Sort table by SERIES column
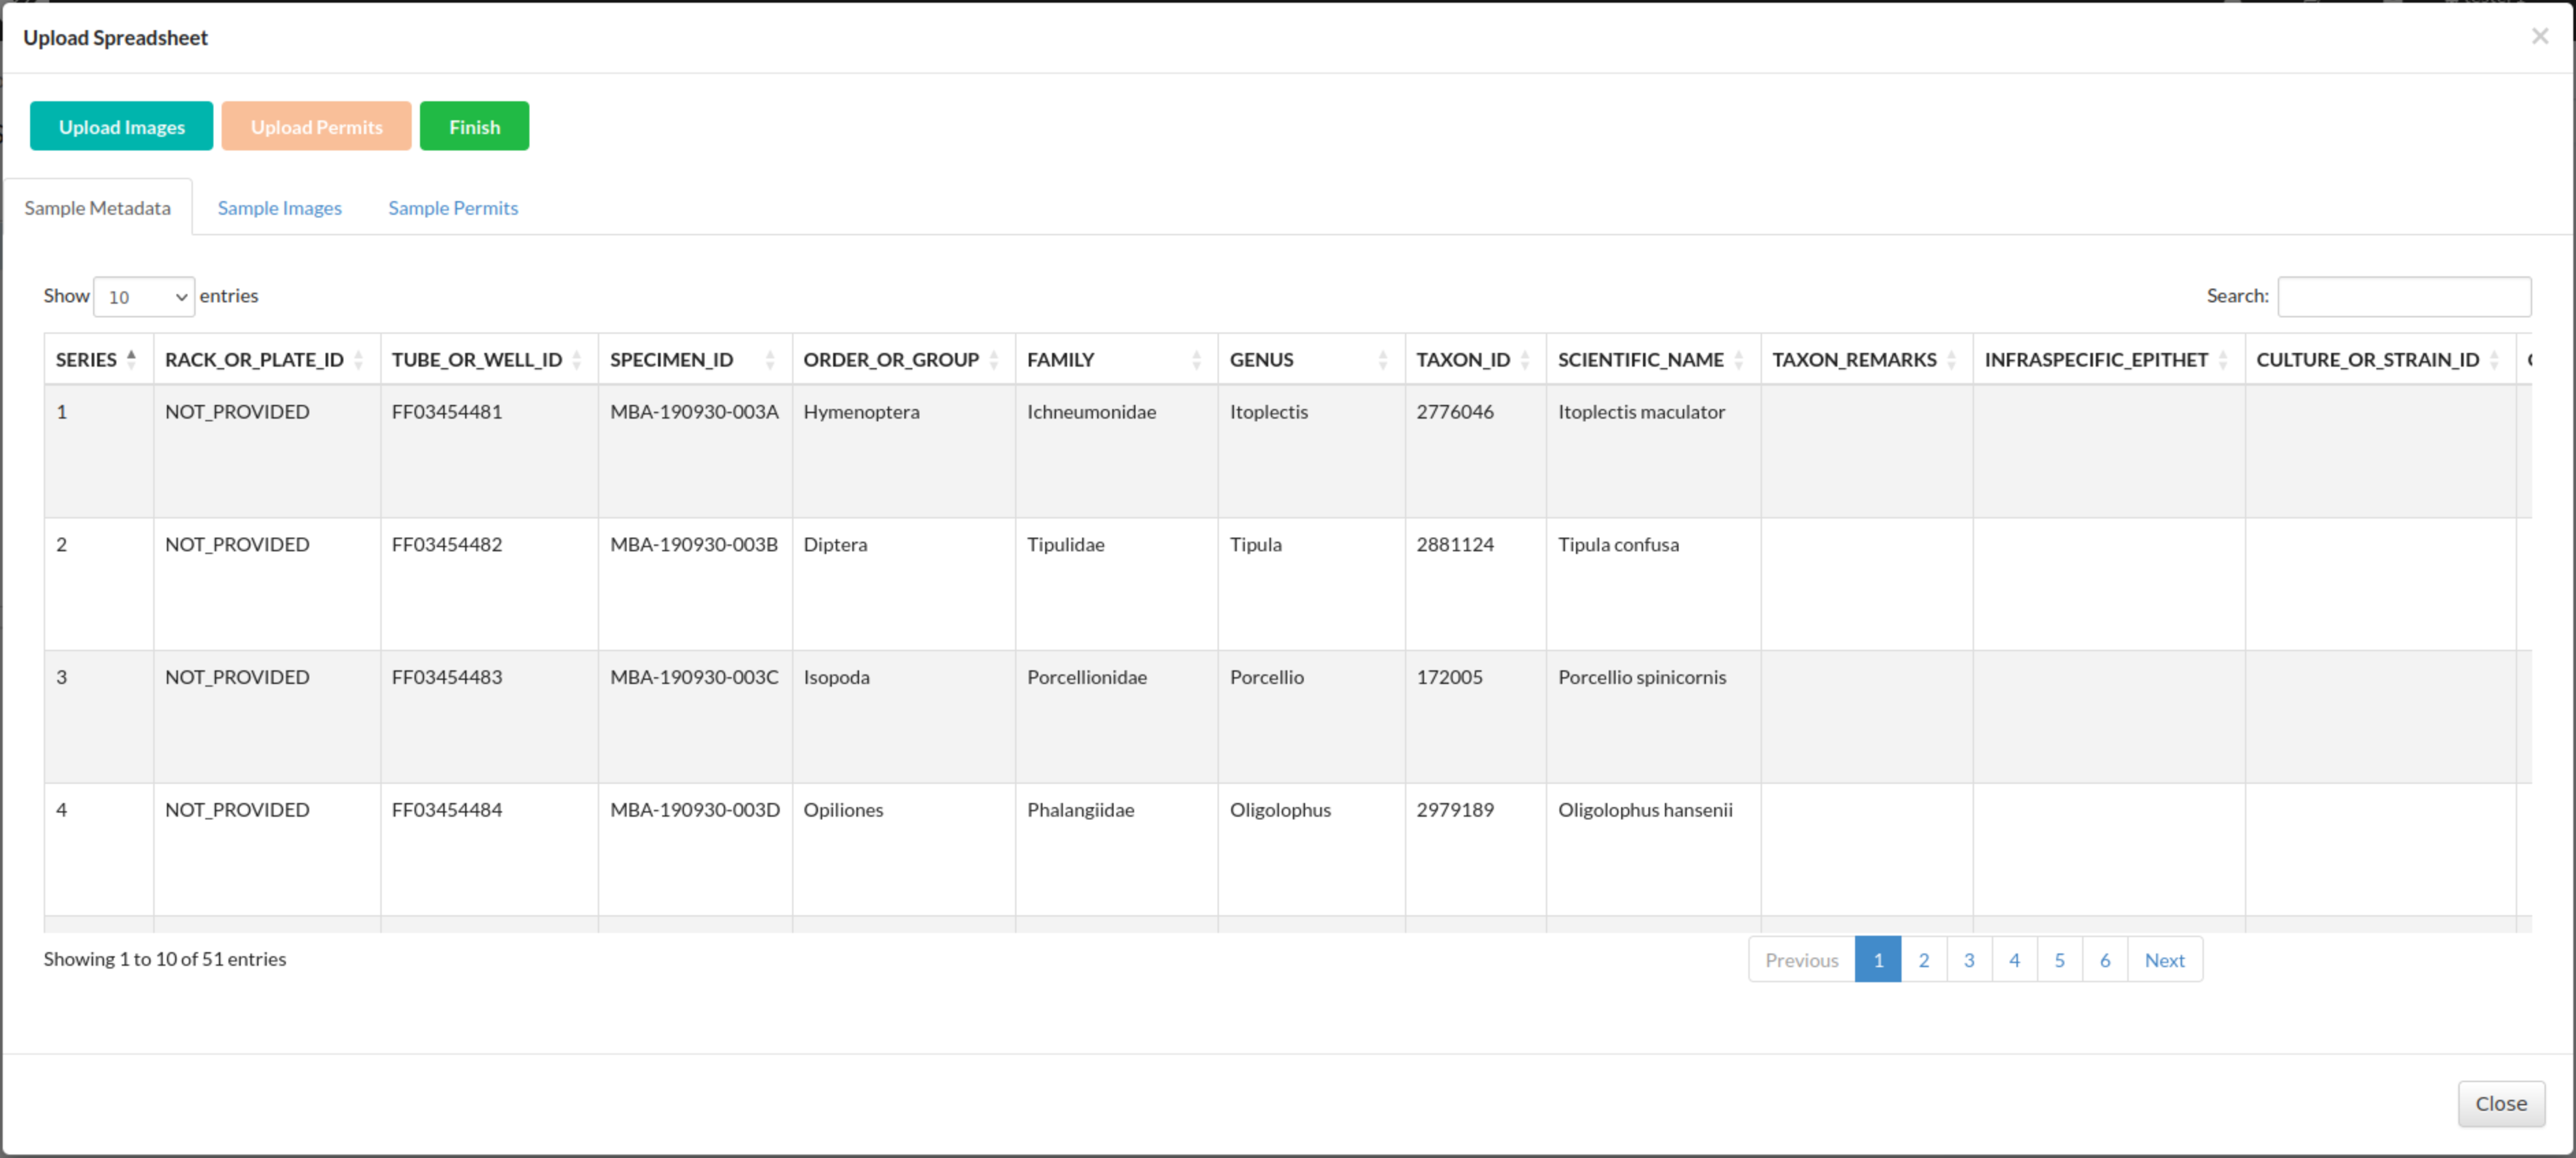2576x1158 pixels. (98, 359)
